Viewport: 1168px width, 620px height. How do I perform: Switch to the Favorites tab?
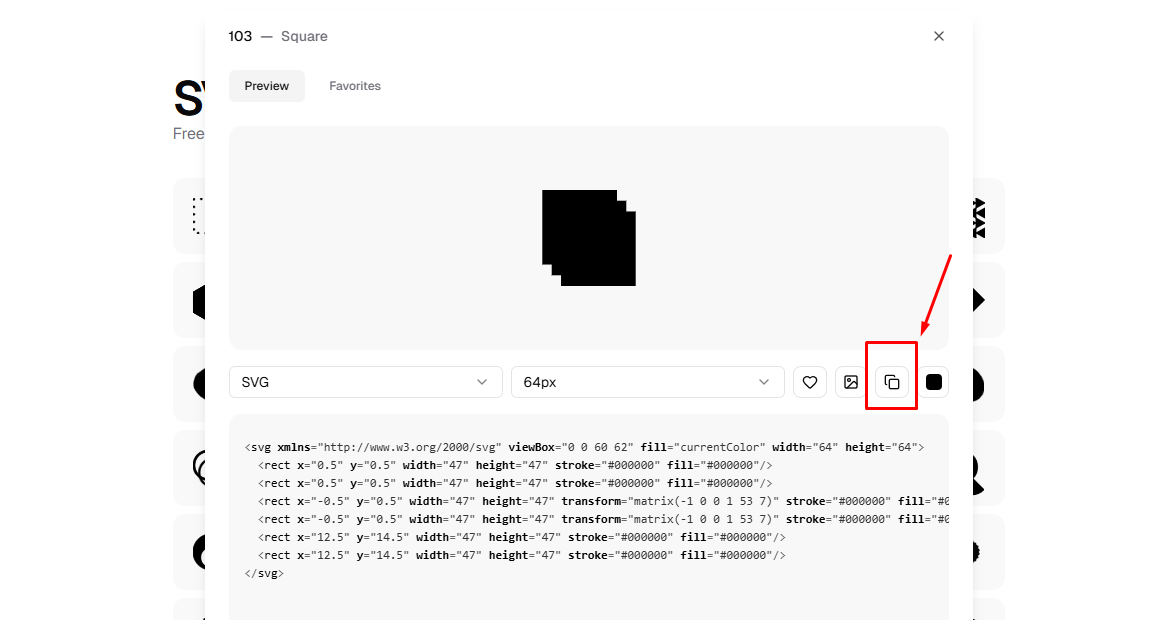tap(355, 86)
